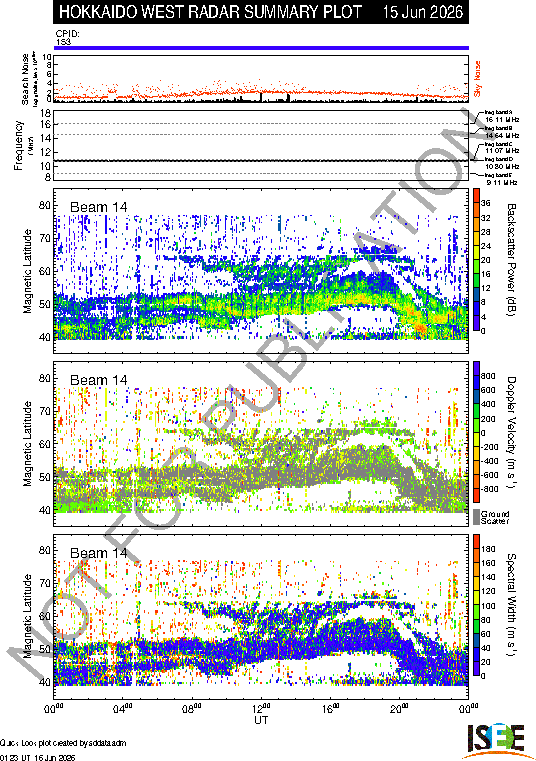Click the red Sky Noise label
The image size is (536, 761).
[x=477, y=79]
